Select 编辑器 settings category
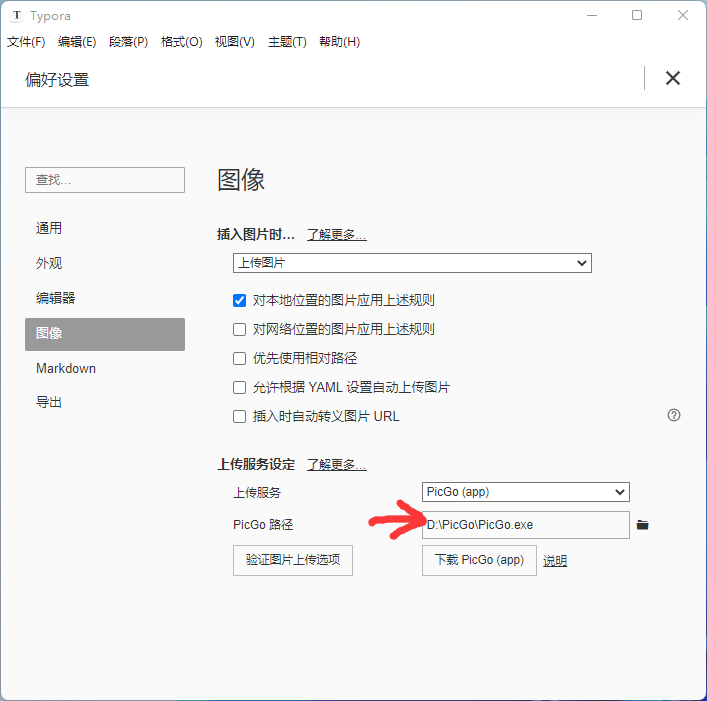Screen dimensions: 707x701 click(x=105, y=298)
